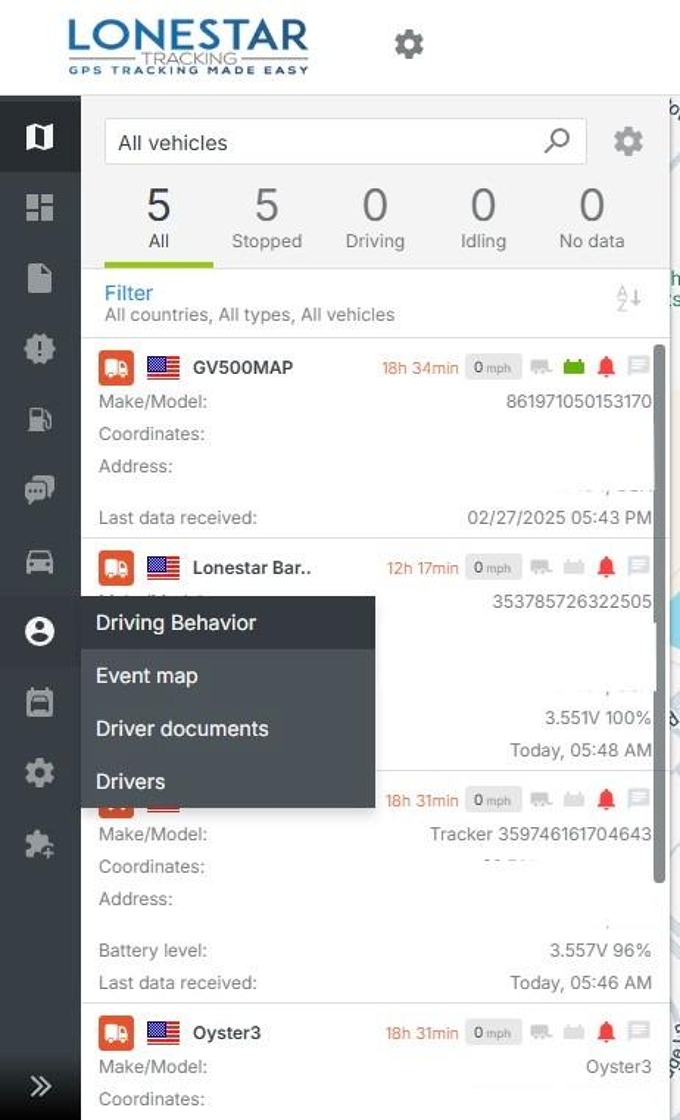Image resolution: width=680 pixels, height=1120 pixels.
Task: Click the Filter link
Action: point(129,293)
